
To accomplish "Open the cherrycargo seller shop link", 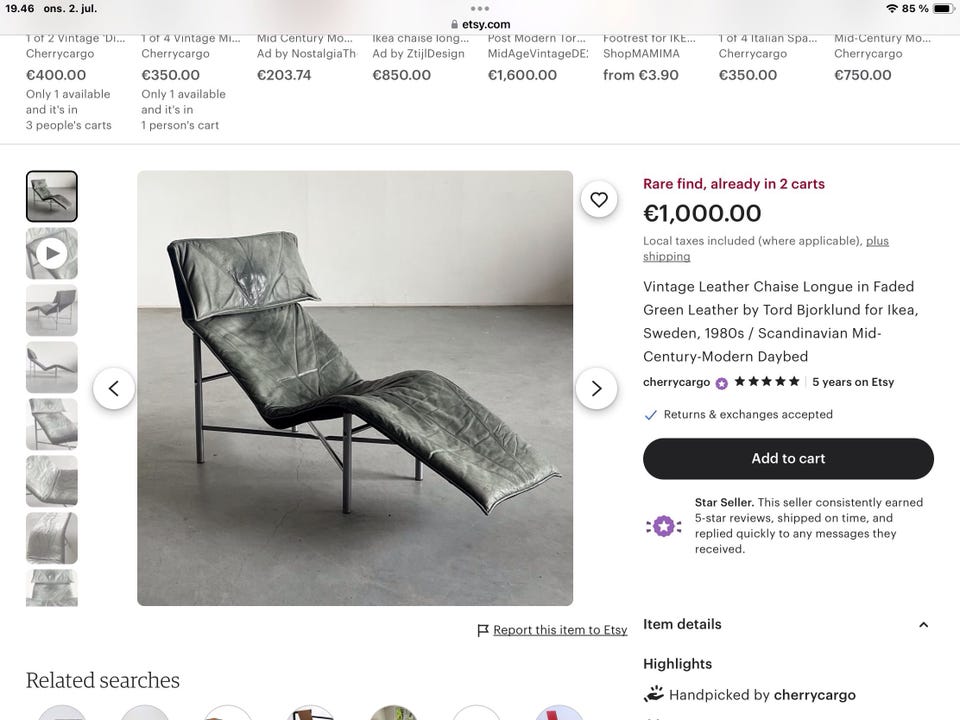I will [x=676, y=382].
